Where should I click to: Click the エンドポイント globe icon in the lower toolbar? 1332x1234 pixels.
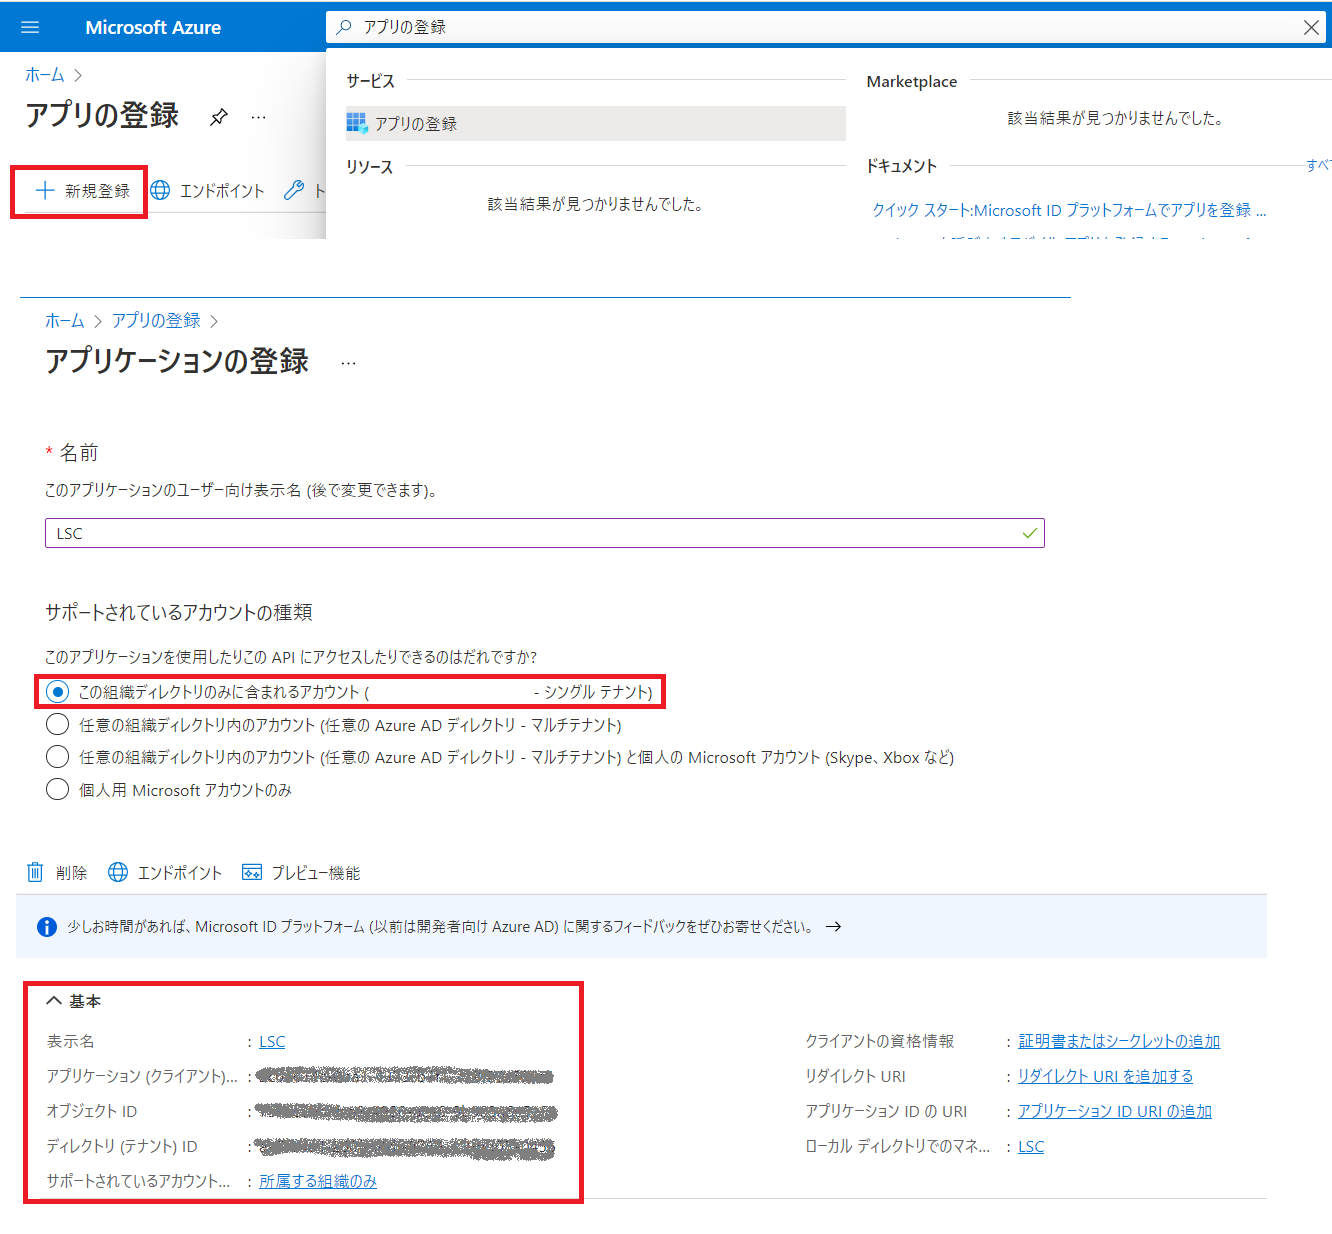(118, 872)
